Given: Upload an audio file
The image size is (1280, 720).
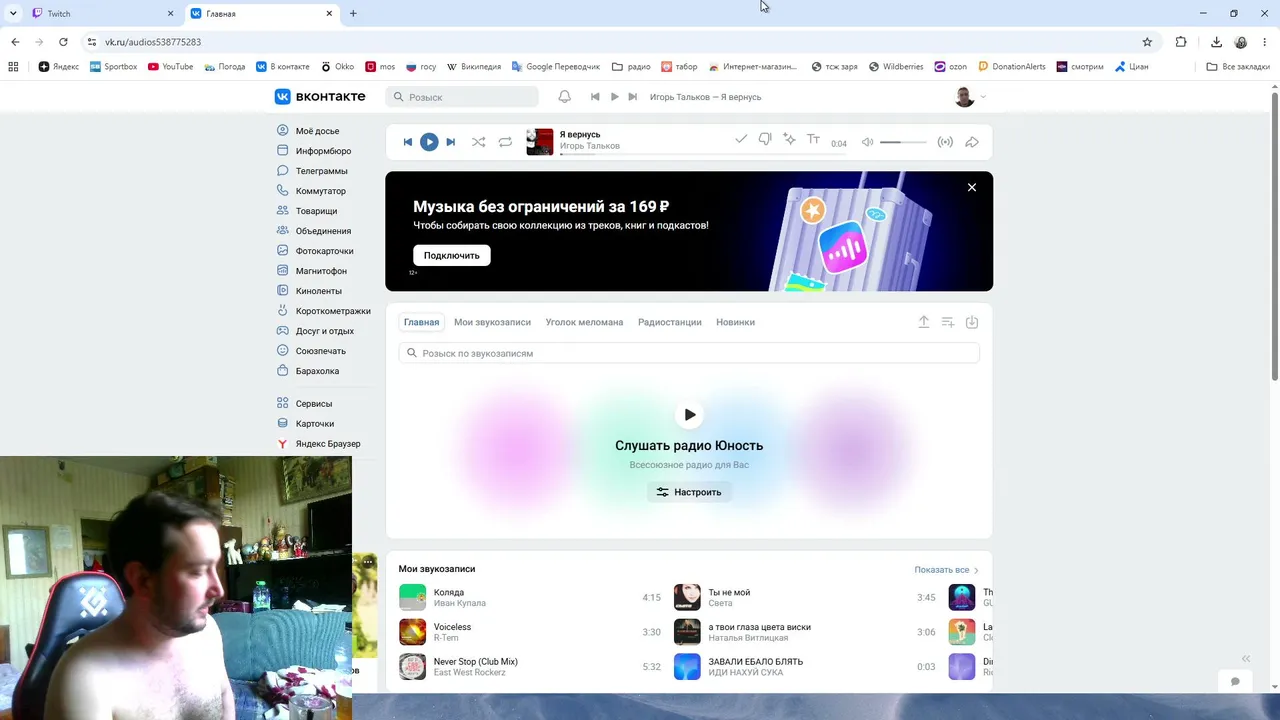Looking at the screenshot, I should 924,322.
